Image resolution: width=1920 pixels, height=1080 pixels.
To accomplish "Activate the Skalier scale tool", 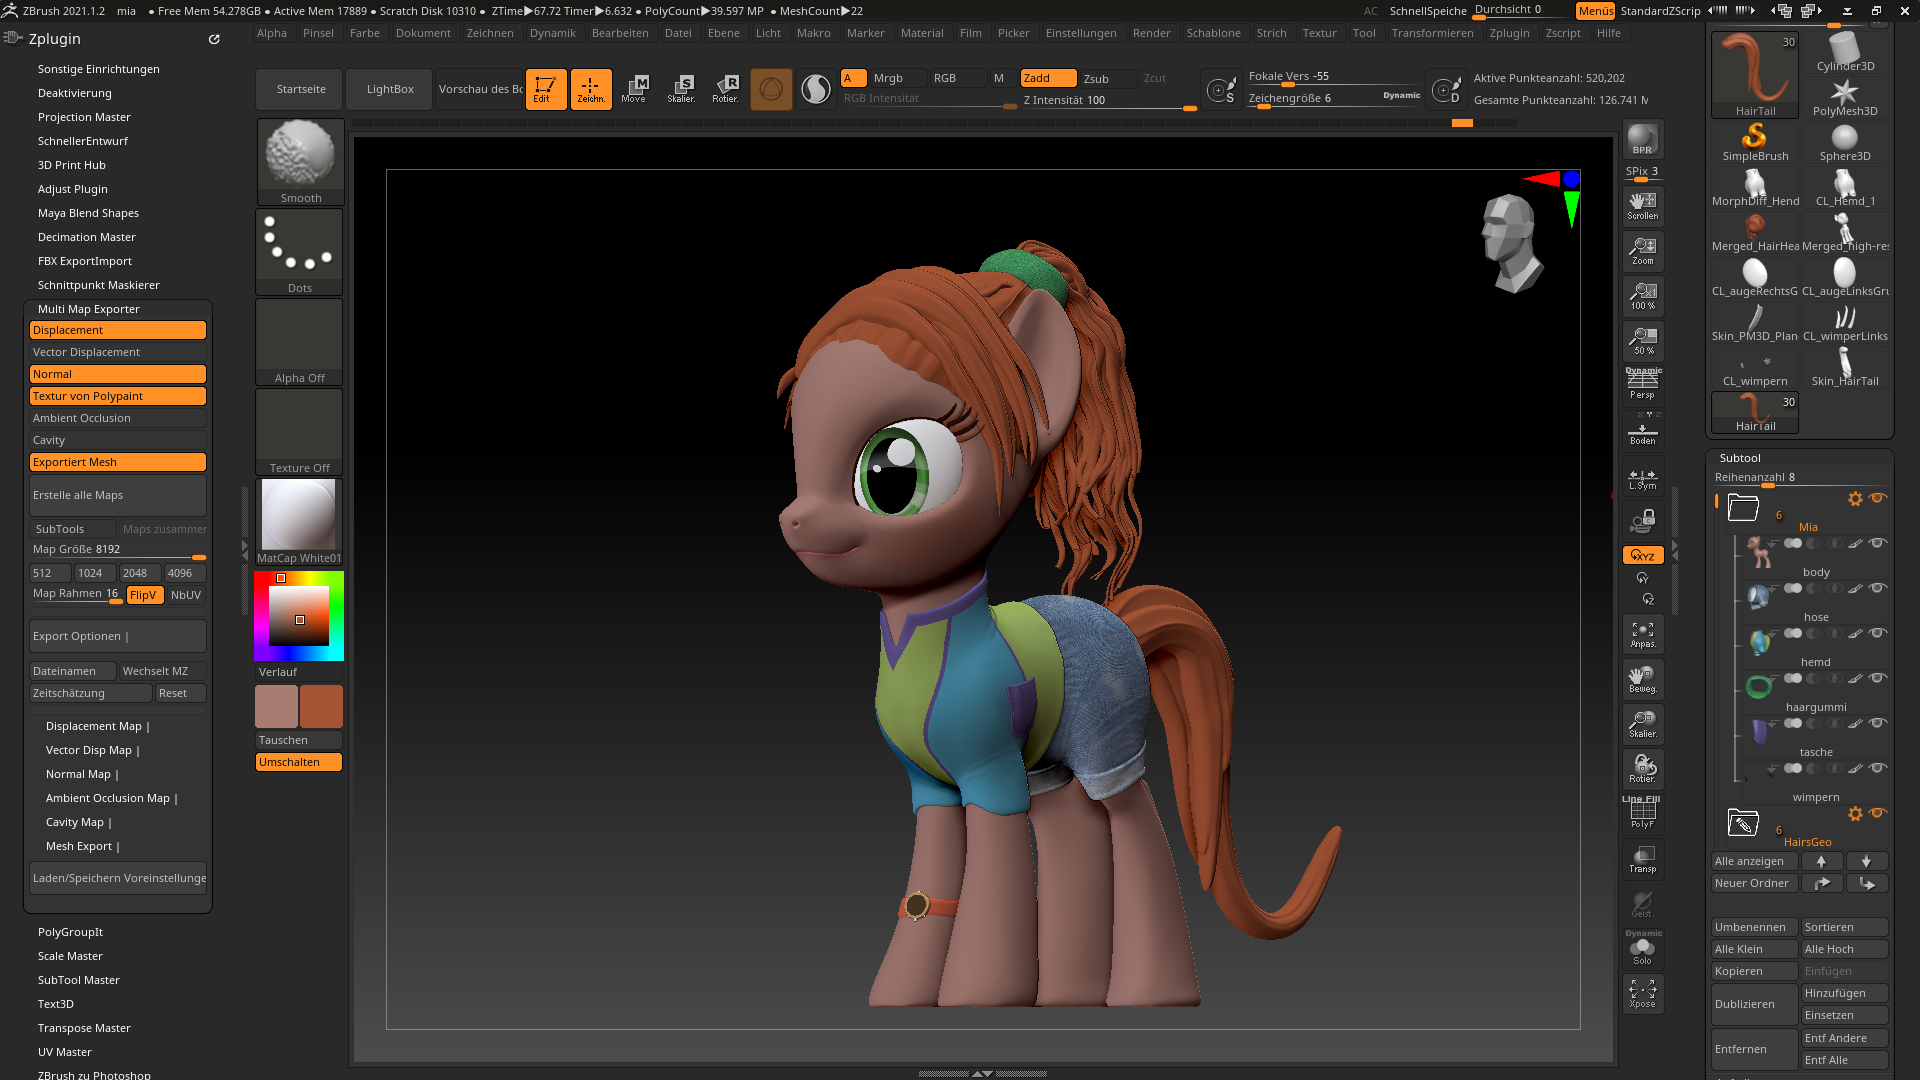I will click(x=681, y=89).
